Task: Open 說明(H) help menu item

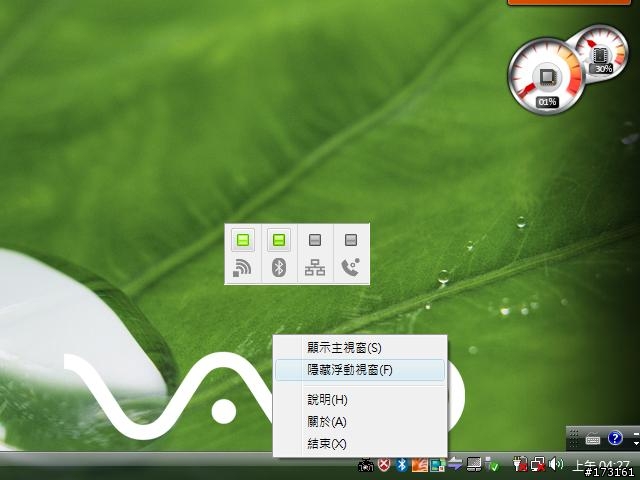Action: (x=360, y=400)
